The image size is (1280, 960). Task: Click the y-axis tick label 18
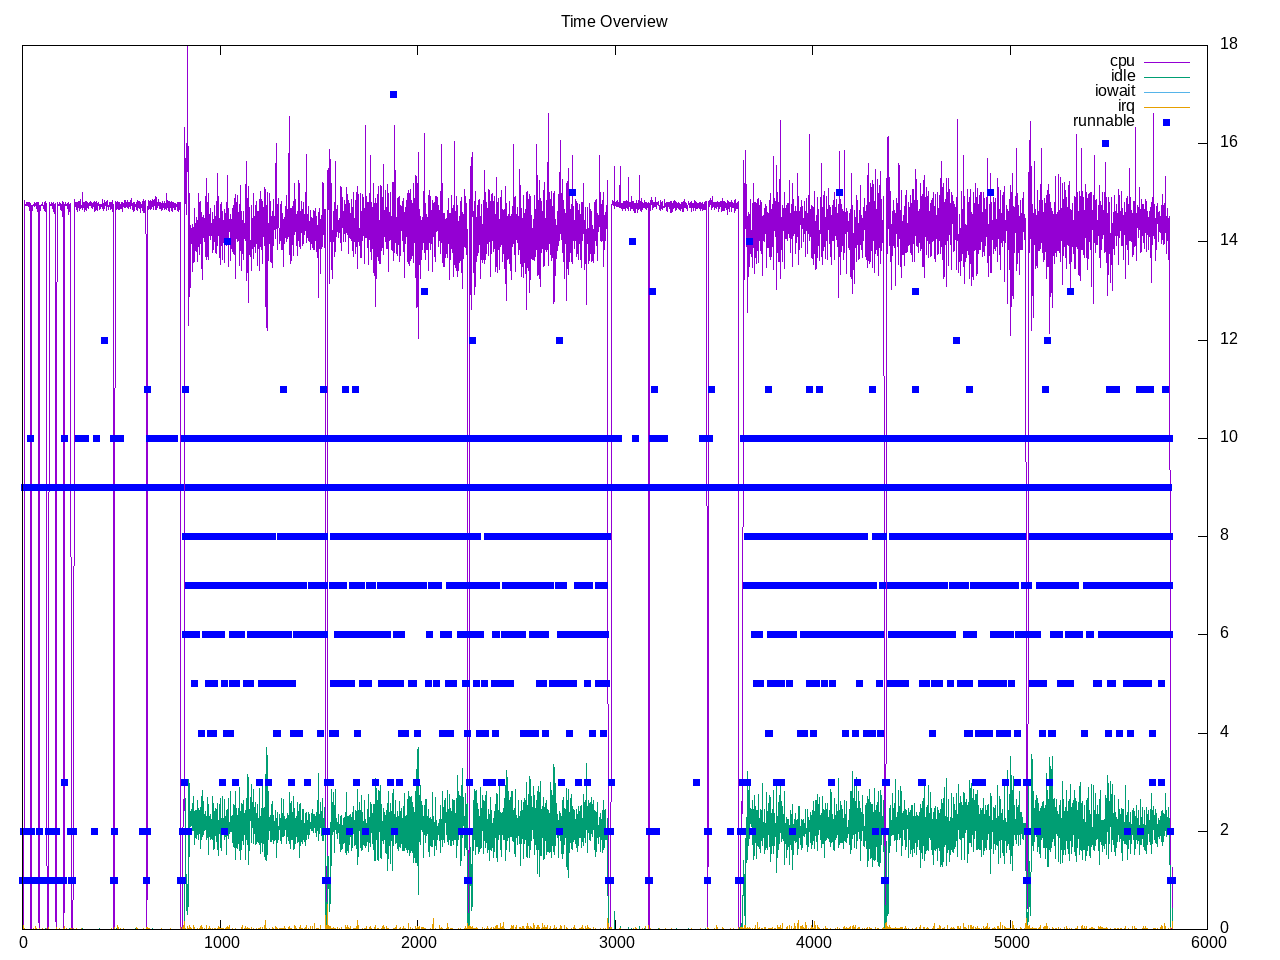click(1229, 44)
